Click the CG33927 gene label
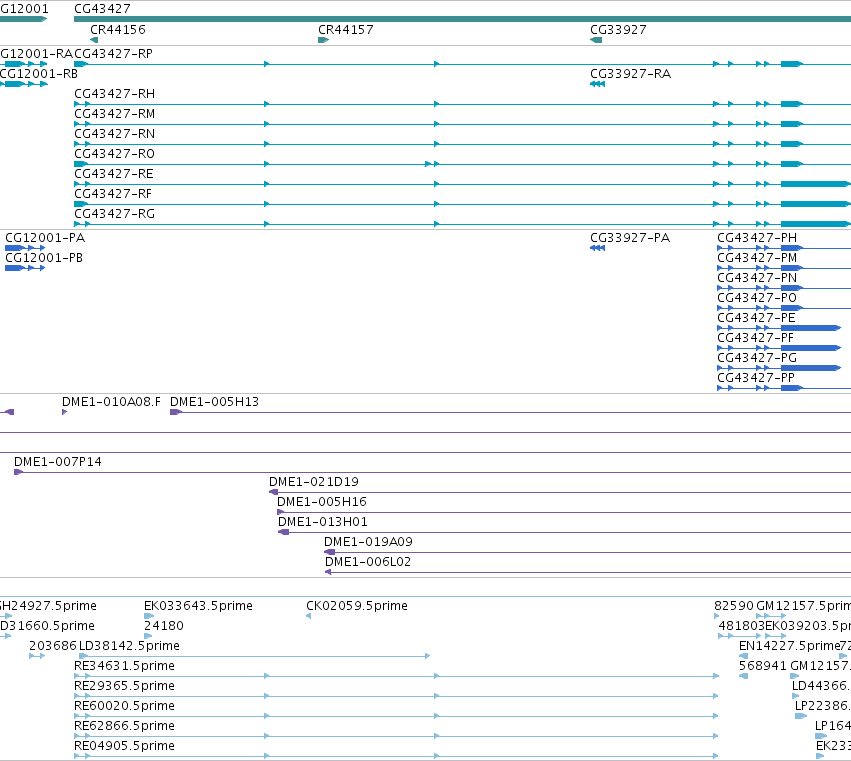 pyautogui.click(x=618, y=30)
